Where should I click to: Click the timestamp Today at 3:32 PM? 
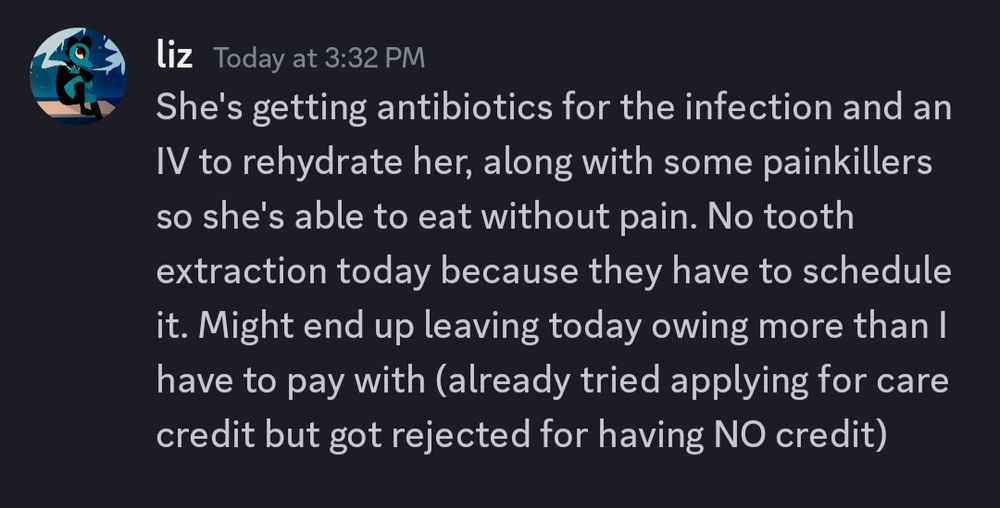(319, 58)
